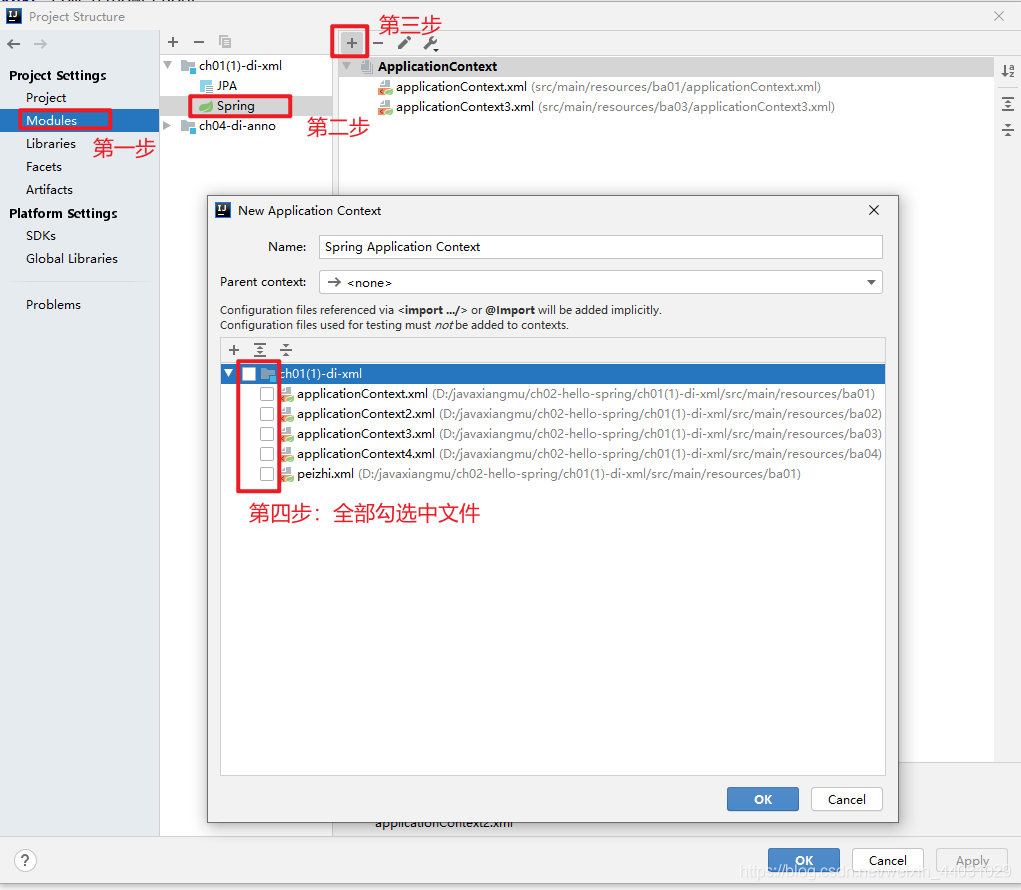The image size is (1021, 890).
Task: Select JPA facet under ch01(1)-di-xml
Action: [x=227, y=86]
